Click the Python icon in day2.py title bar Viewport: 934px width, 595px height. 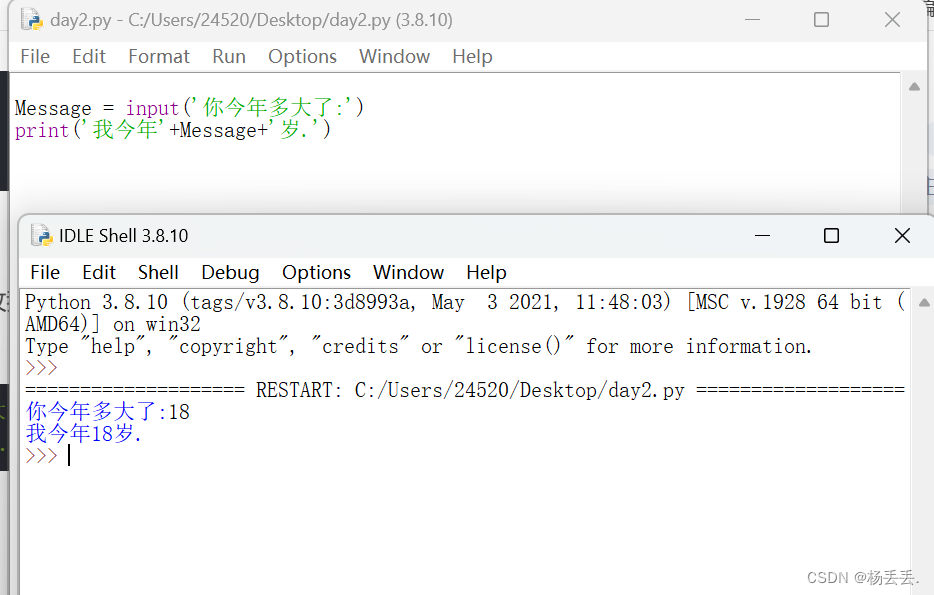click(x=32, y=20)
